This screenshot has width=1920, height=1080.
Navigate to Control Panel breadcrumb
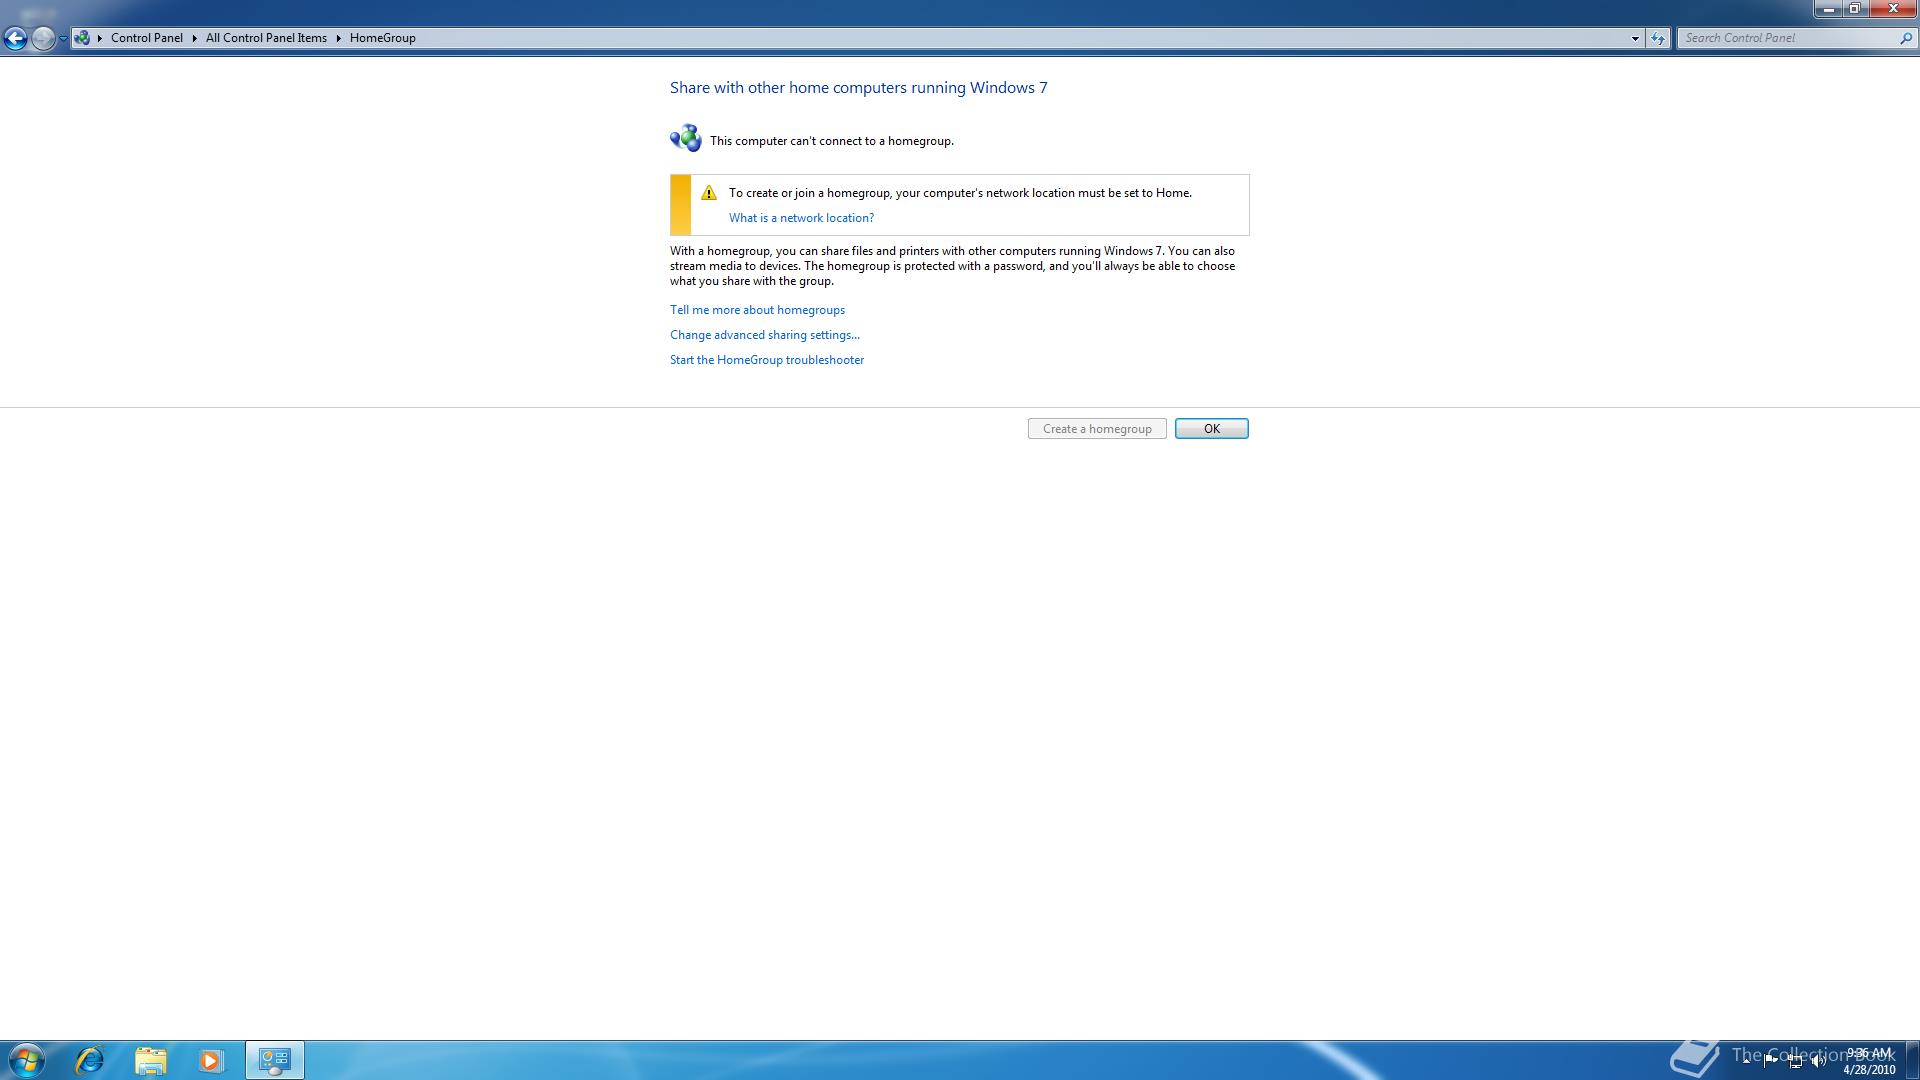tap(147, 38)
